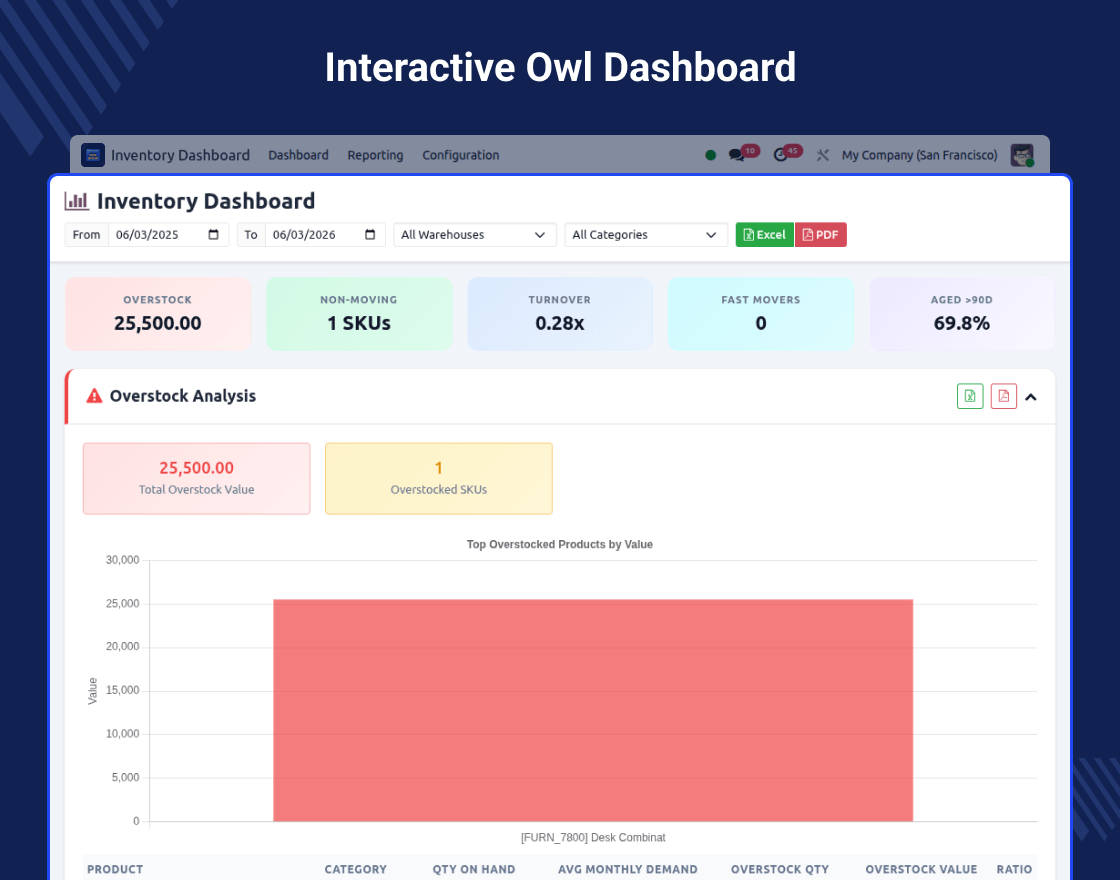
Task: Export Overstock Analysis to Excel icon
Action: tap(970, 396)
